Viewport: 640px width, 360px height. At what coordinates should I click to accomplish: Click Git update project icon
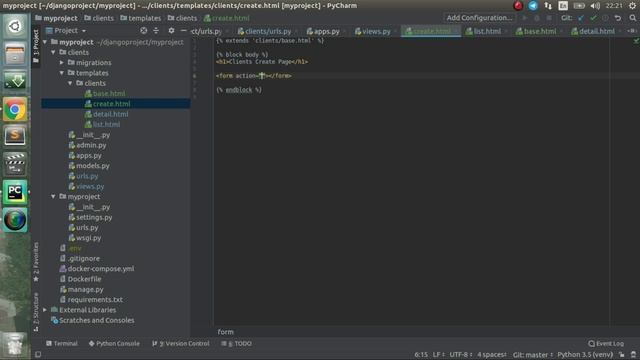(581, 18)
